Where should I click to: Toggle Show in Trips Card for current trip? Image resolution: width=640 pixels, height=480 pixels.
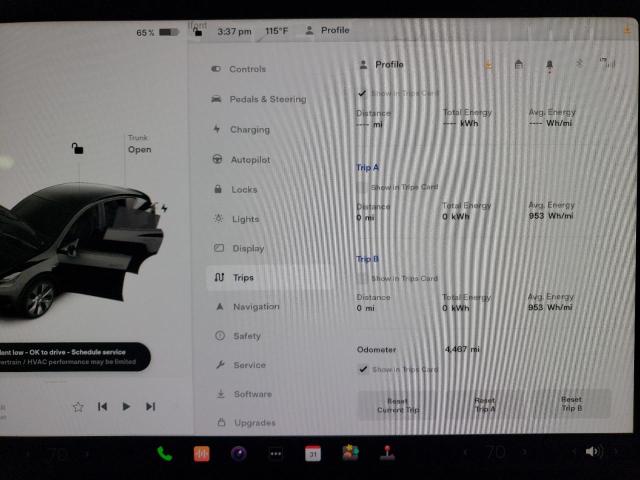click(x=362, y=93)
